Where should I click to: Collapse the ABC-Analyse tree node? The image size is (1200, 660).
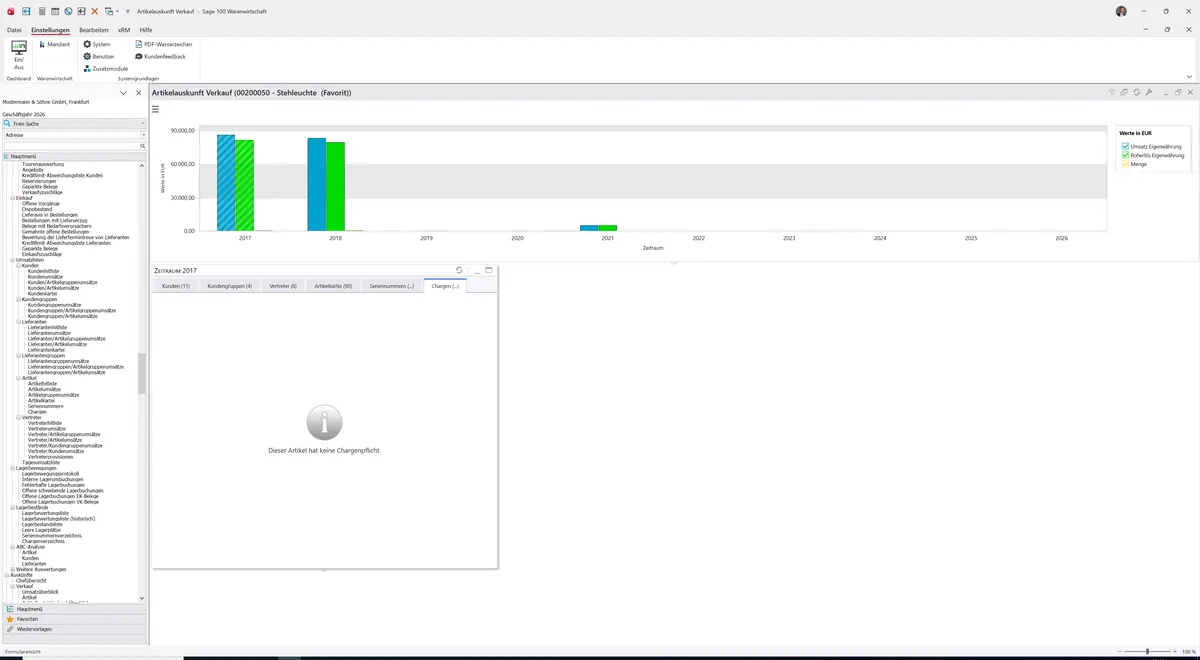point(13,547)
